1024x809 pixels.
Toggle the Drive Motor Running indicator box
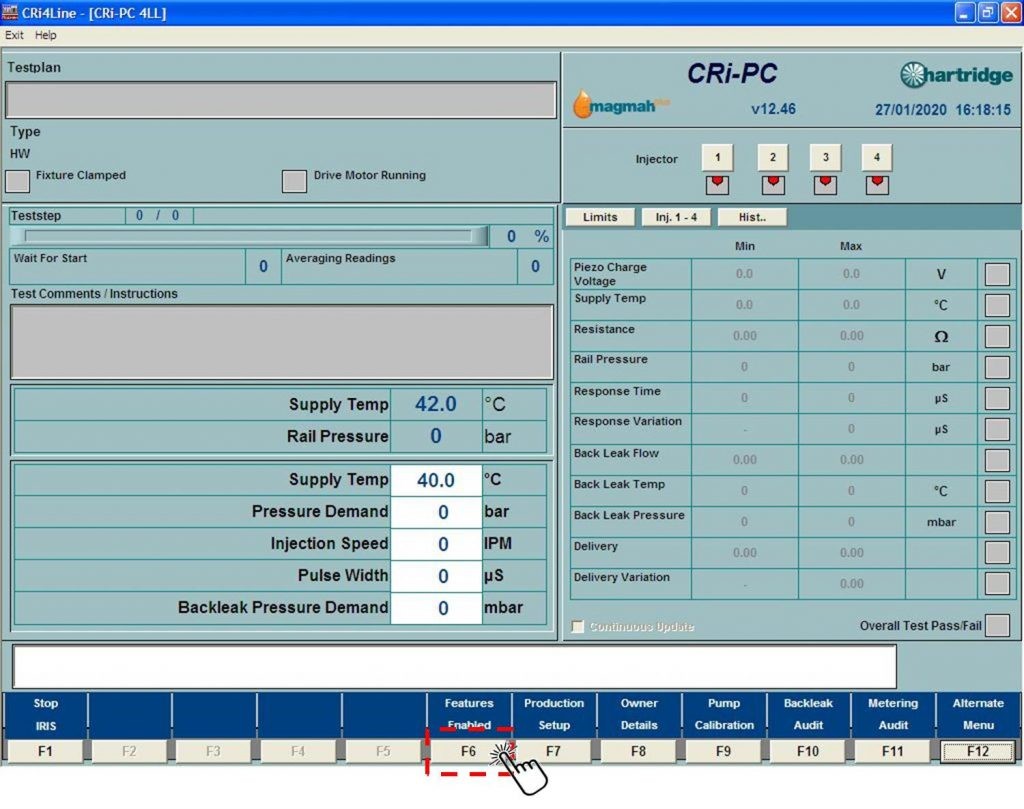[295, 181]
